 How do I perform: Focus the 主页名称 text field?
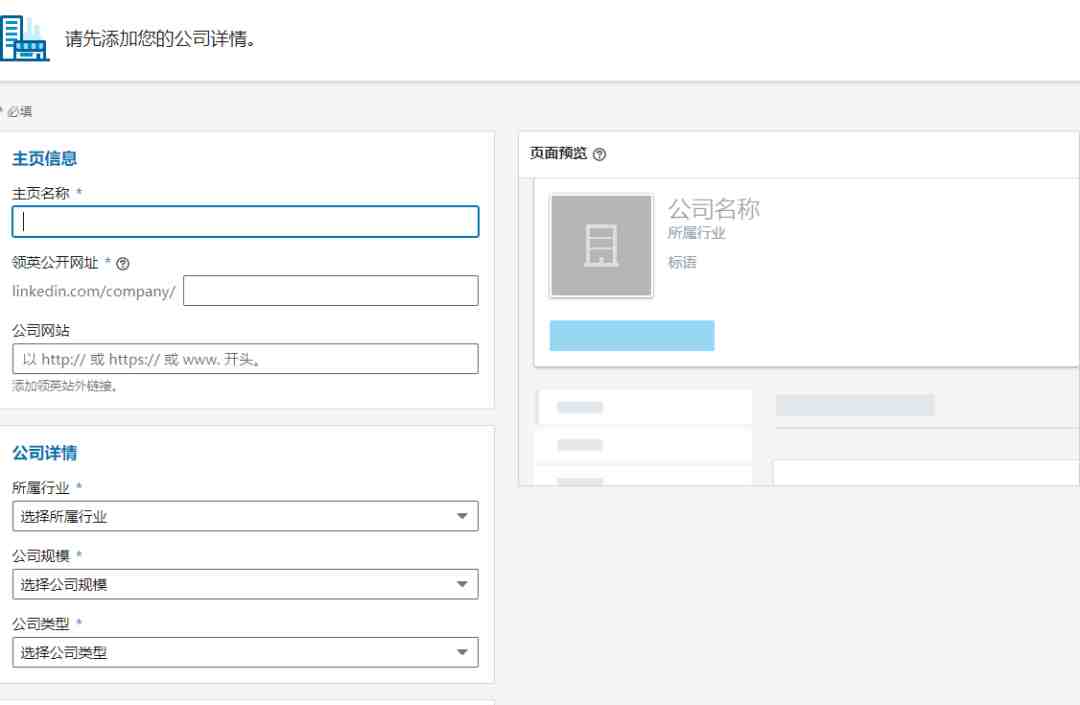coord(245,222)
